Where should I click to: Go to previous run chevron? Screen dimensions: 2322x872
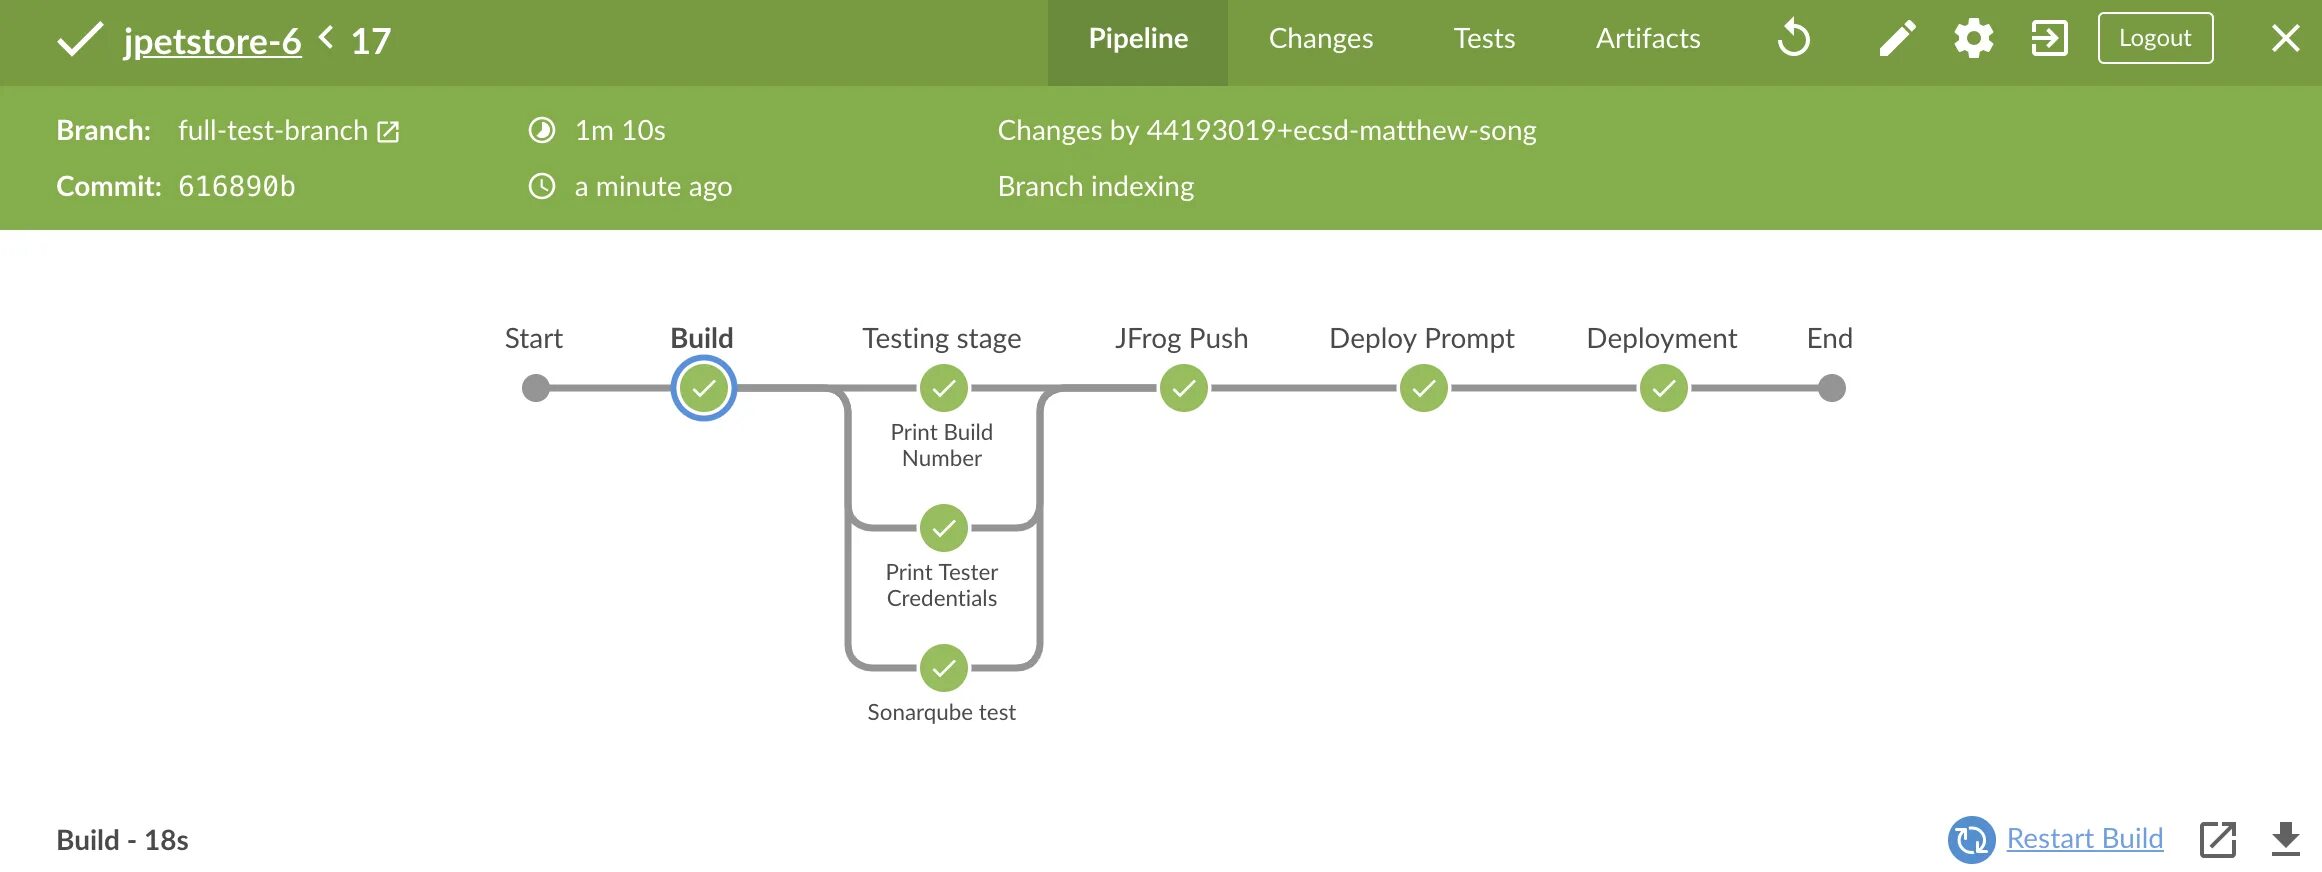point(326,38)
